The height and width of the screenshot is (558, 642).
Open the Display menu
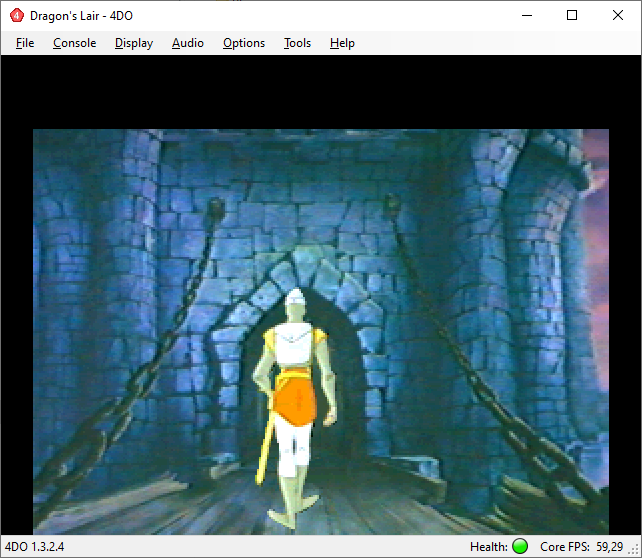(x=134, y=43)
